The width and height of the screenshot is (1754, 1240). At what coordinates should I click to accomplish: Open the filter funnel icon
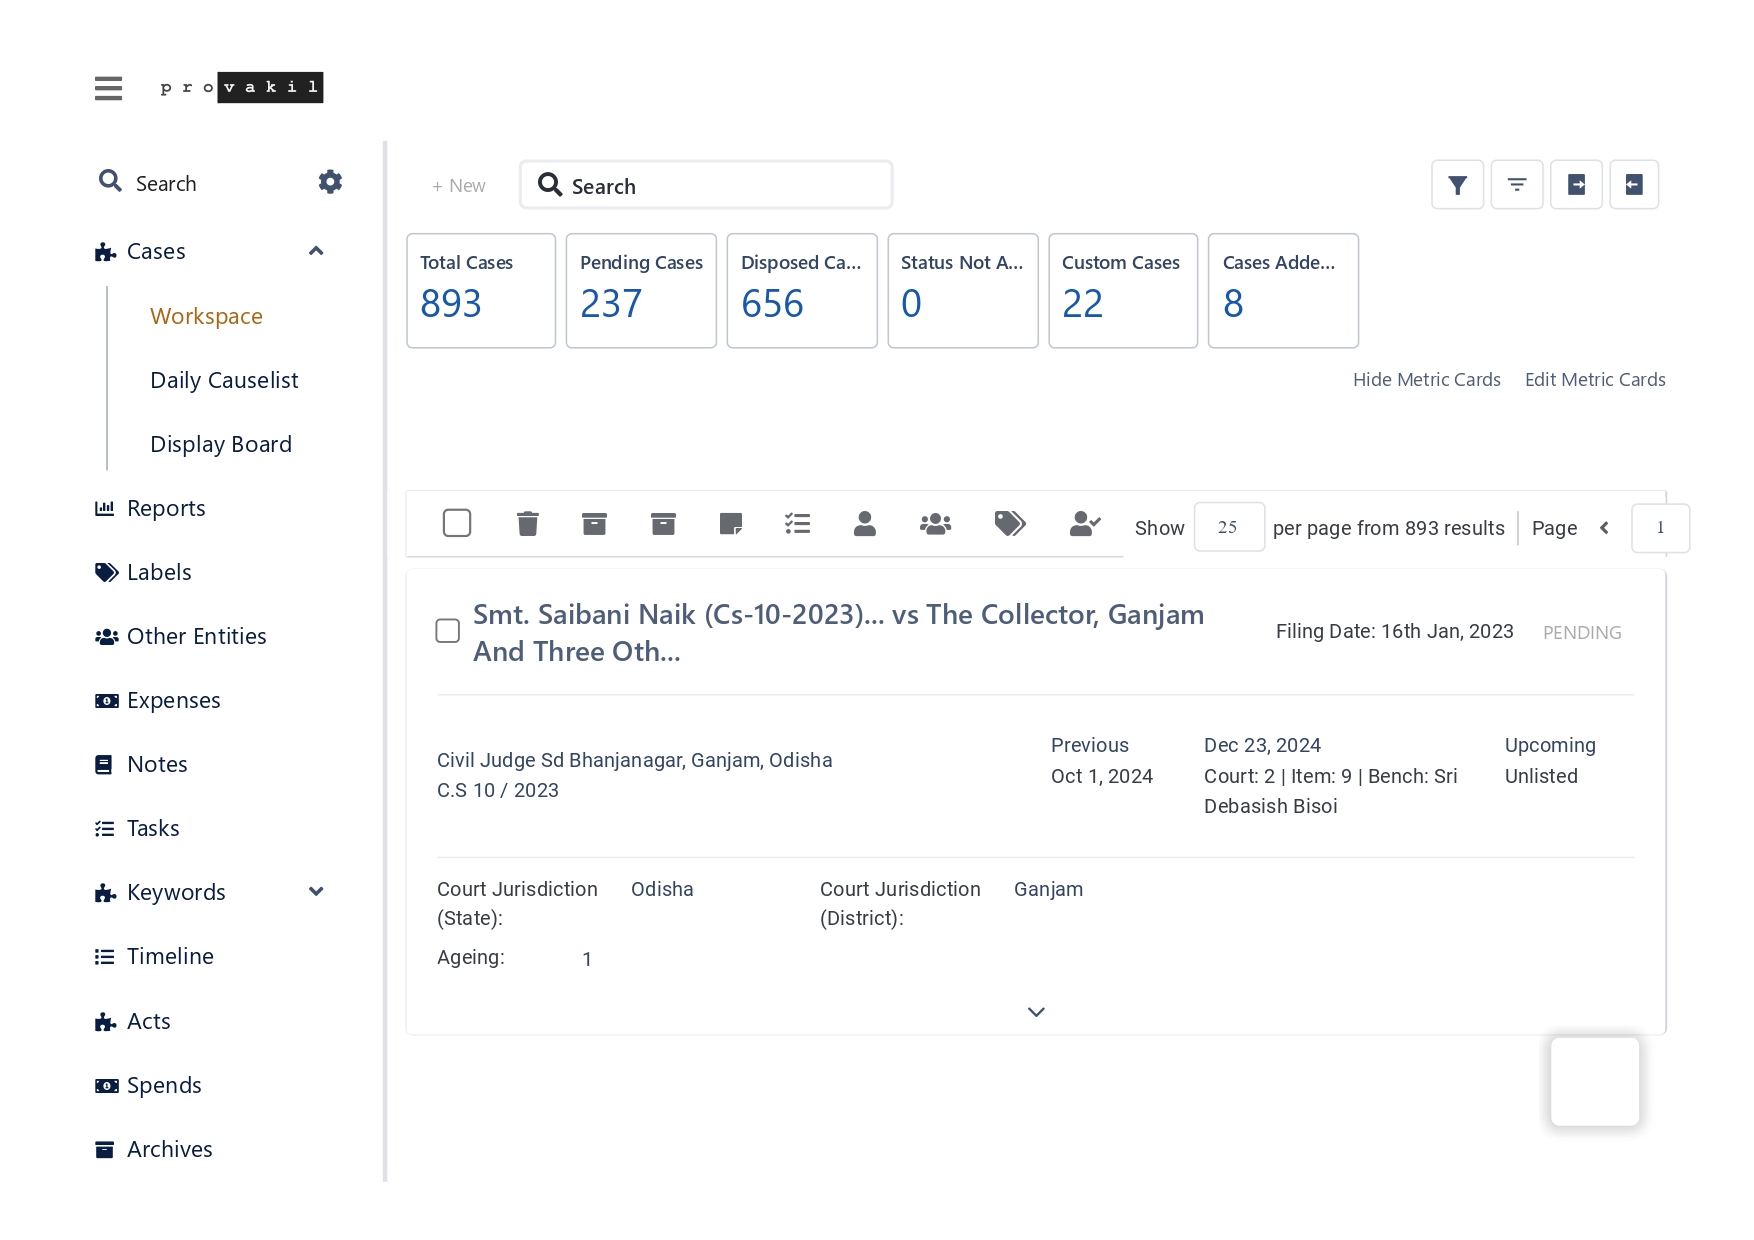click(1457, 185)
